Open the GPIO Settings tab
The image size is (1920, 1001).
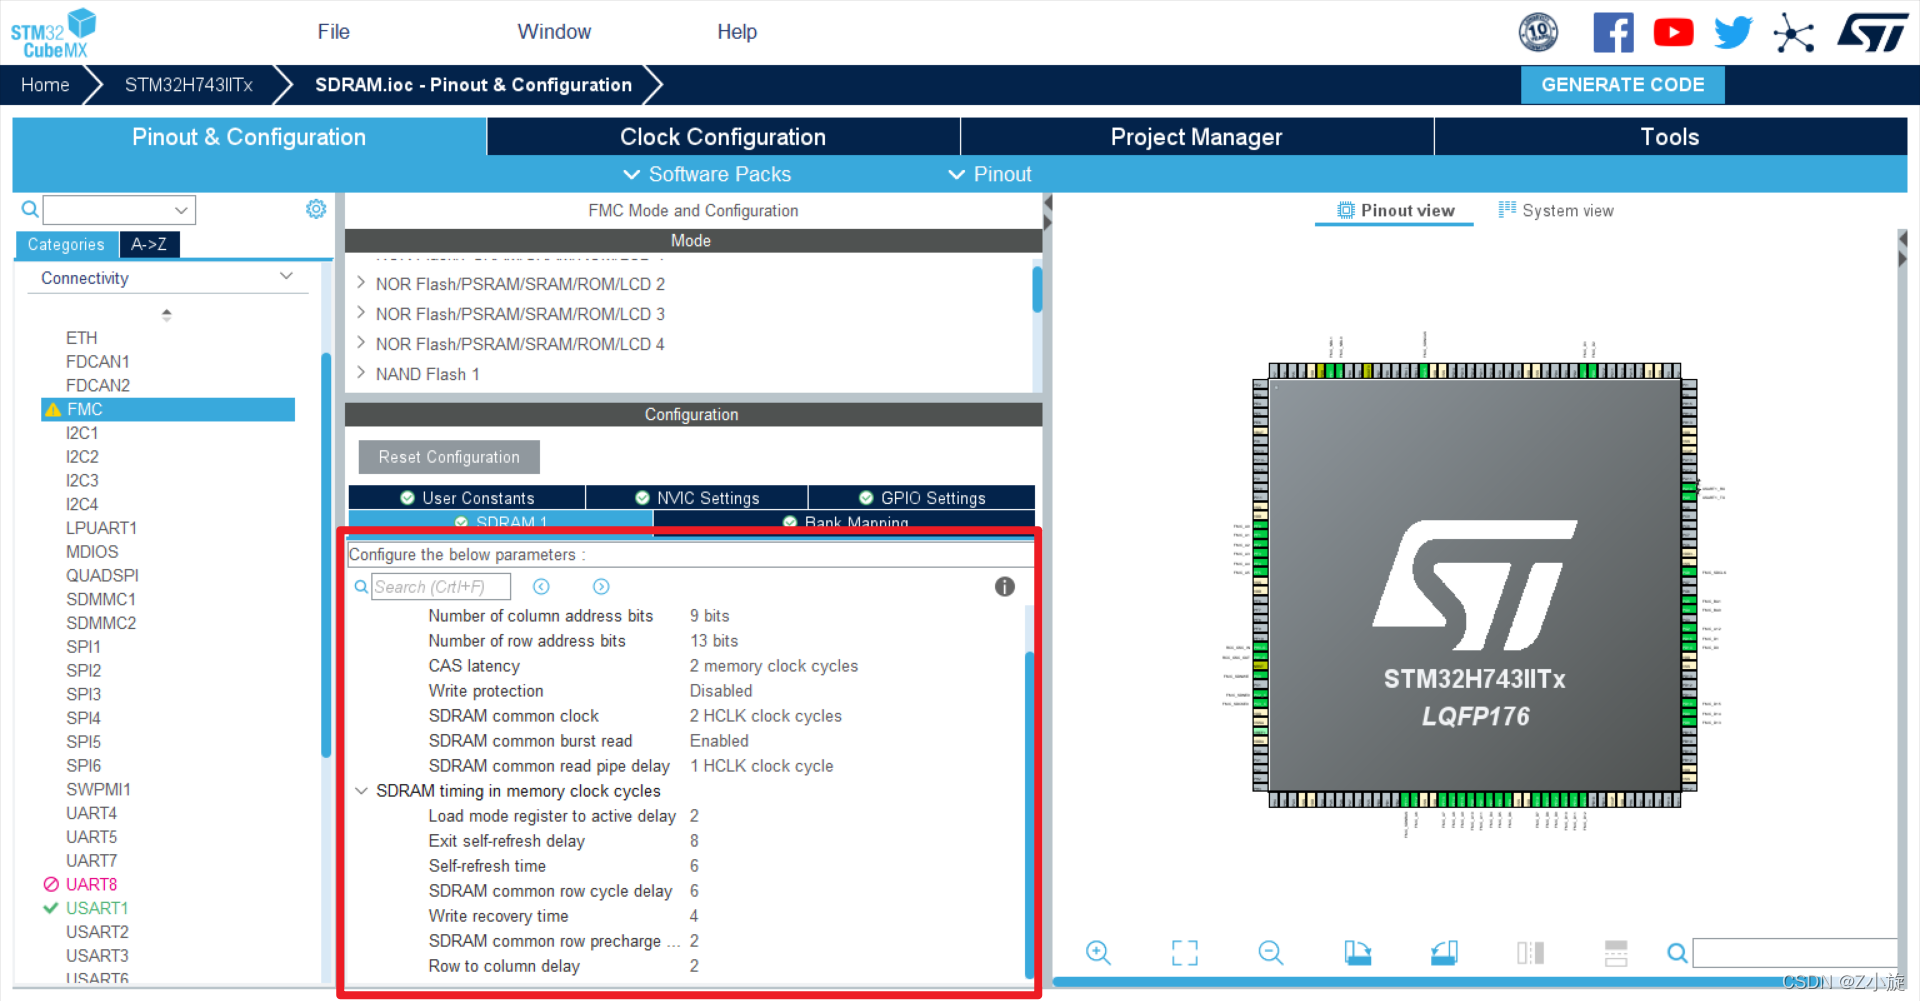point(922,498)
